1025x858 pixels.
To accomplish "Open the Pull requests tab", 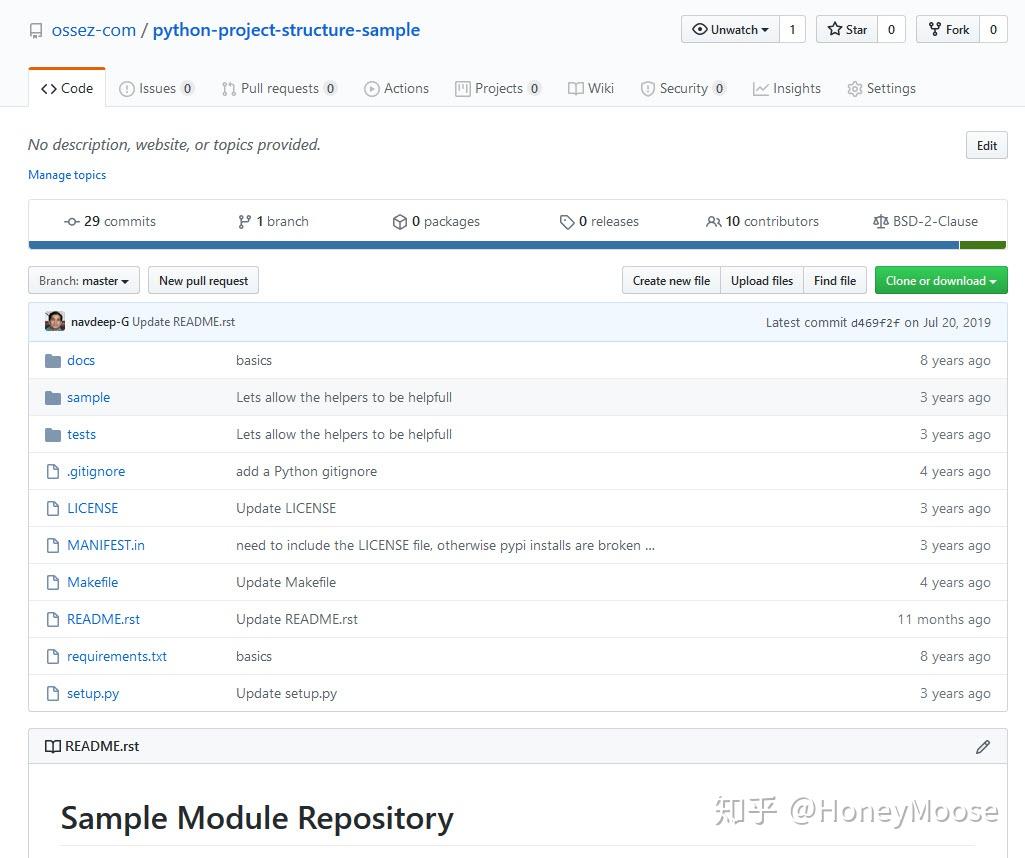I will tap(279, 88).
